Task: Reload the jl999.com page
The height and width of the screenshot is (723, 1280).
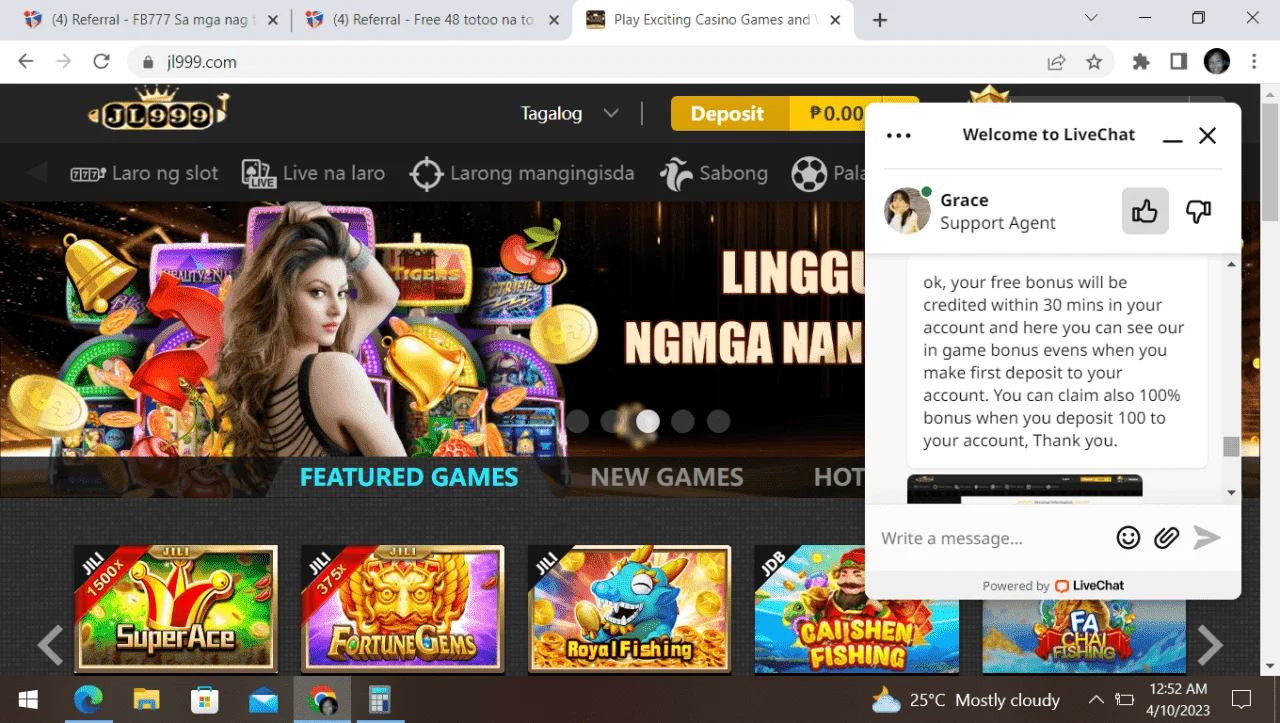Action: tap(101, 62)
